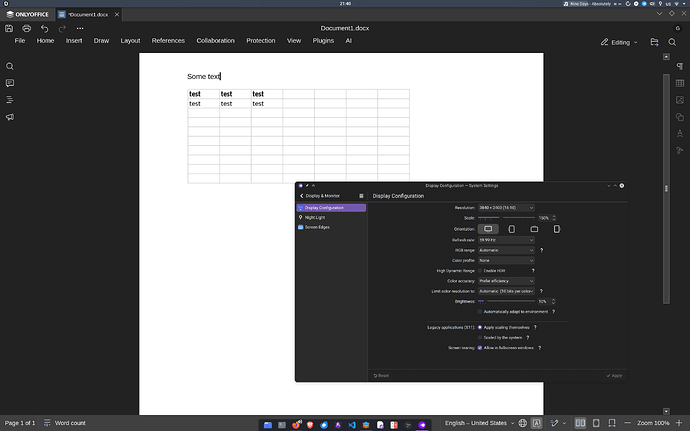Viewport: 690px width, 431px height.
Task: Toggle Allow in fullscreen windows checkbox
Action: (x=480, y=348)
